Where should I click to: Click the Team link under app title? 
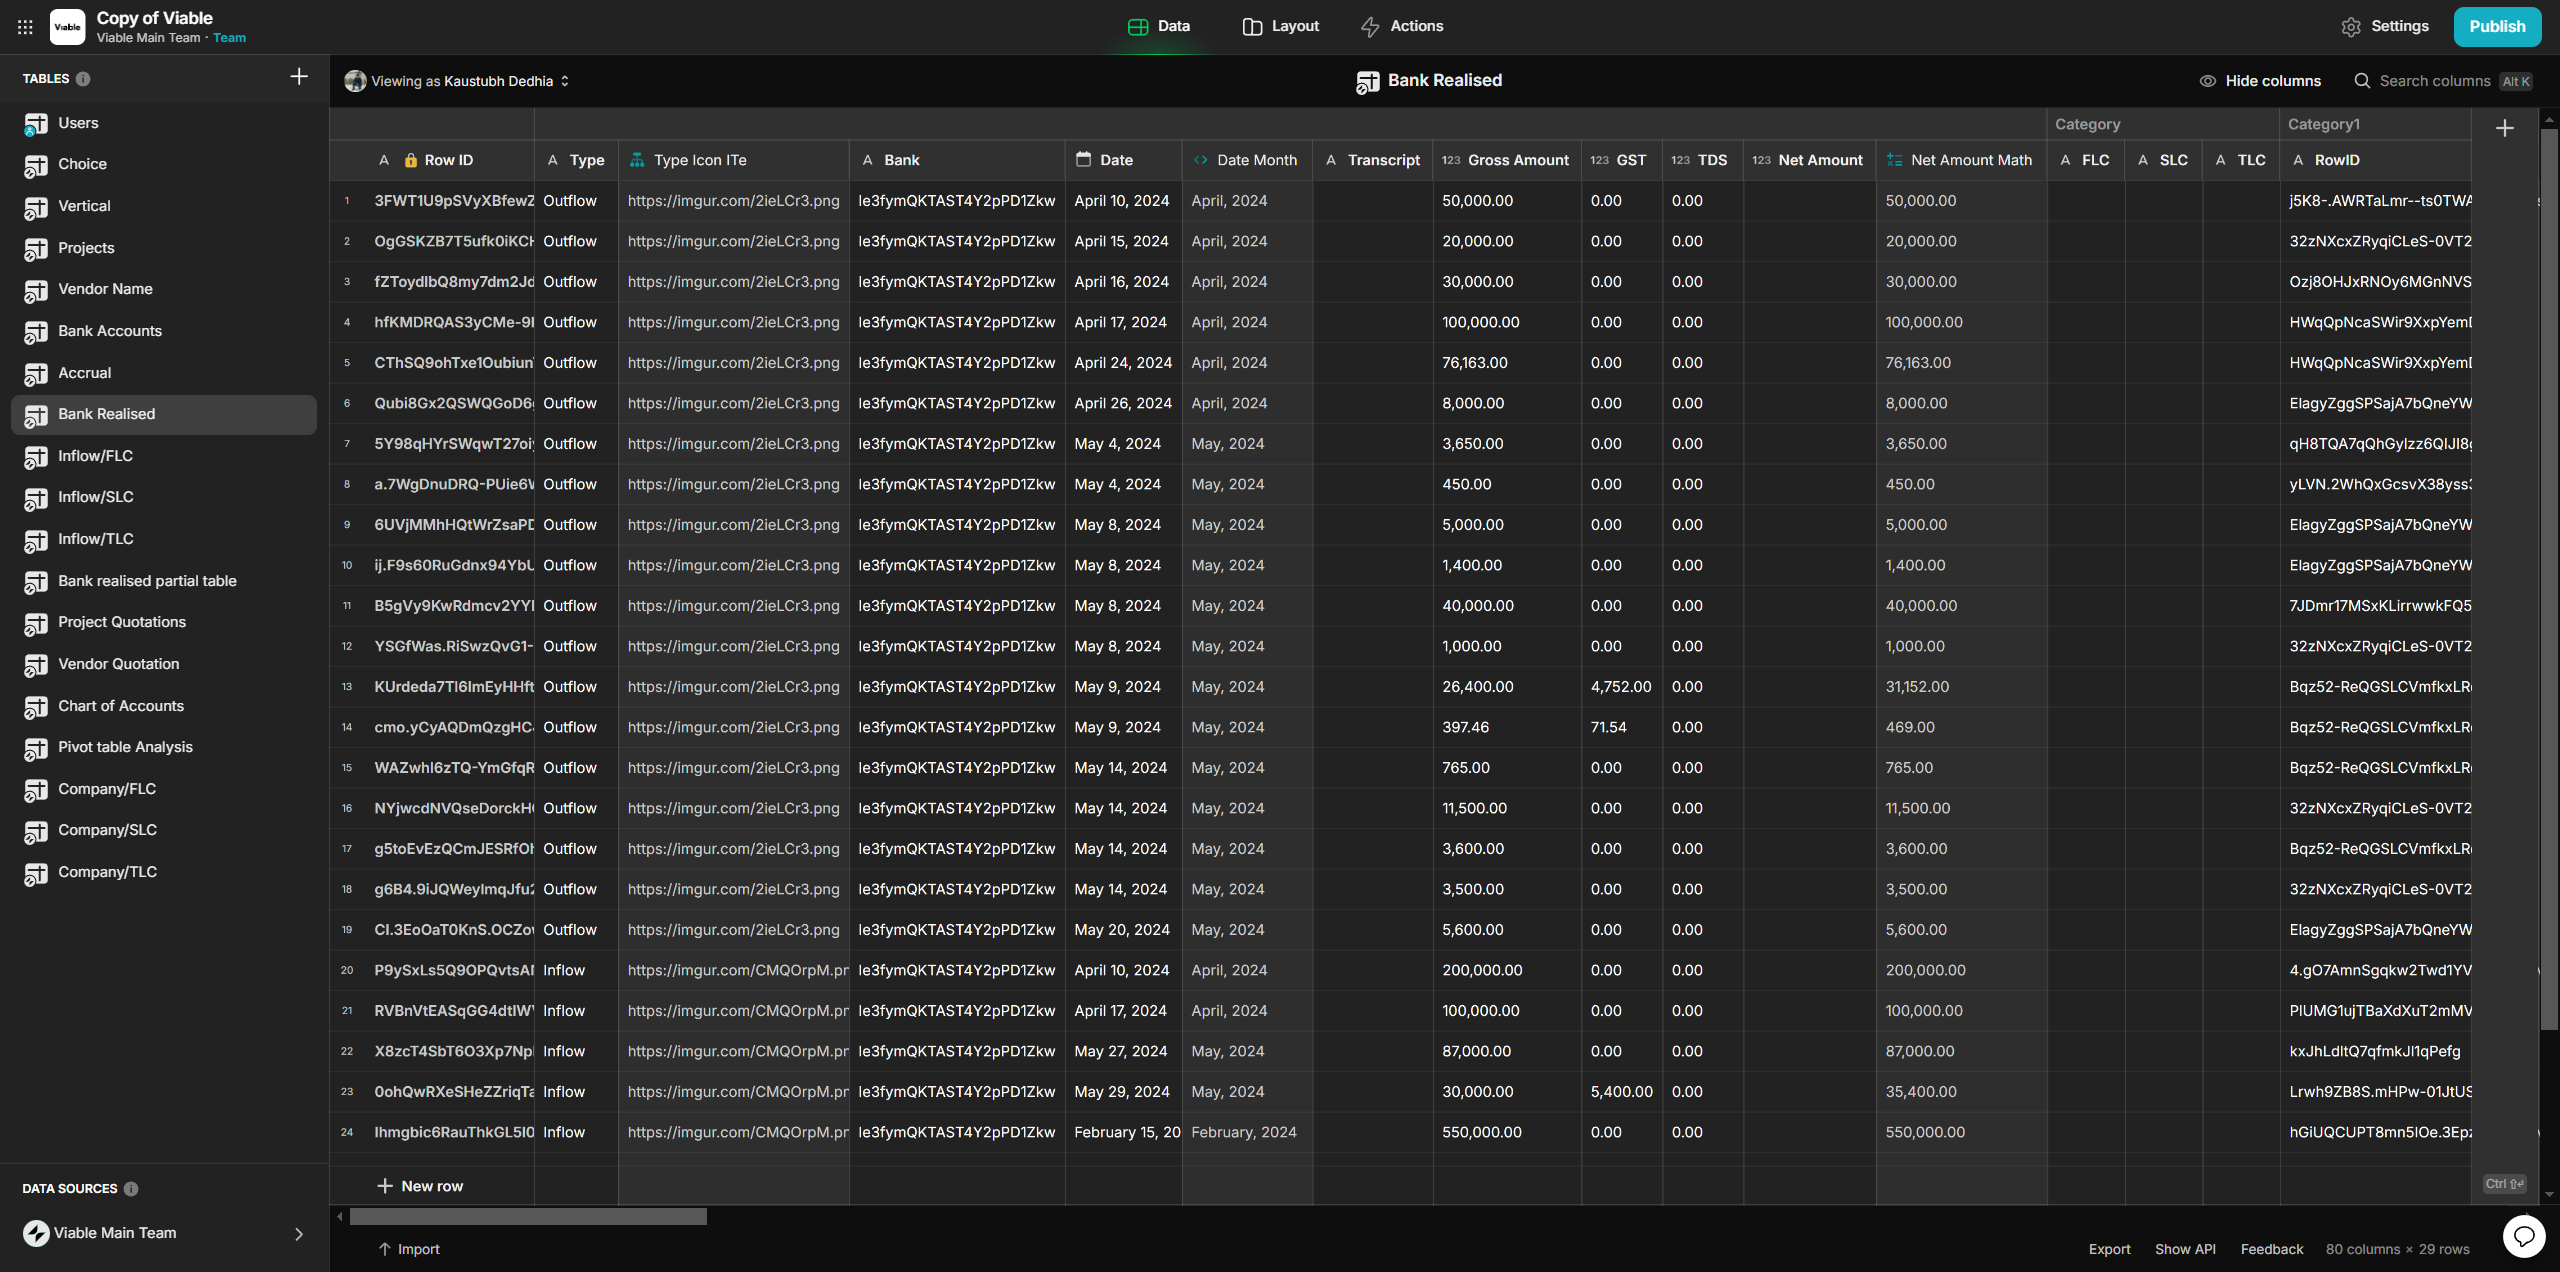tap(229, 38)
